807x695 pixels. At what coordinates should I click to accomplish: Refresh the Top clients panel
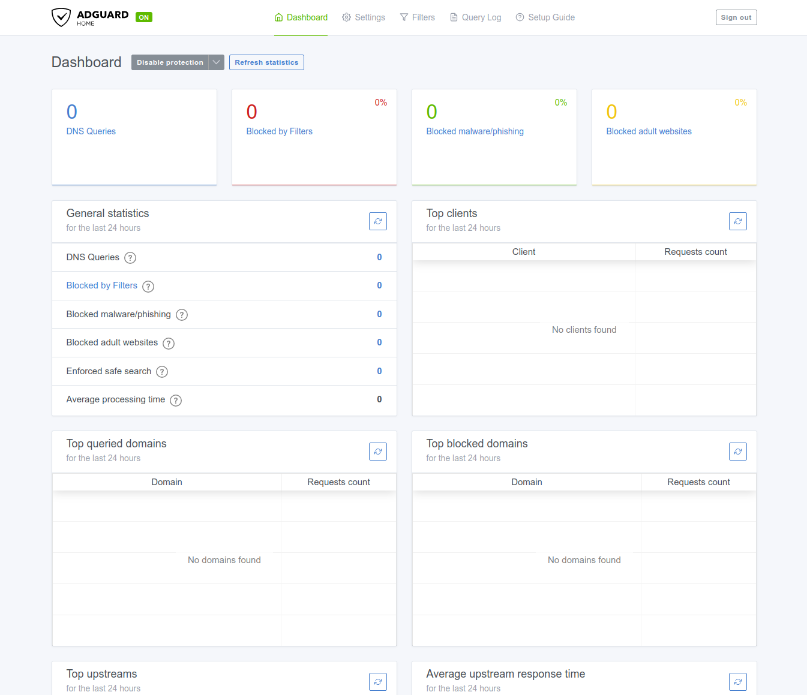(737, 221)
